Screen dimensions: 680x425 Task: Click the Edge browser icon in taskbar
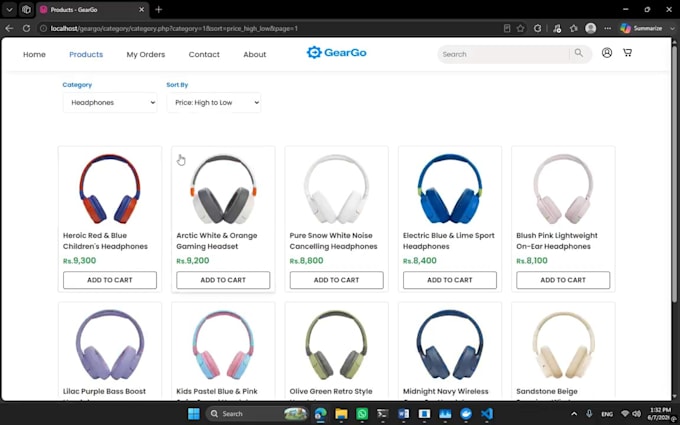pos(320,414)
